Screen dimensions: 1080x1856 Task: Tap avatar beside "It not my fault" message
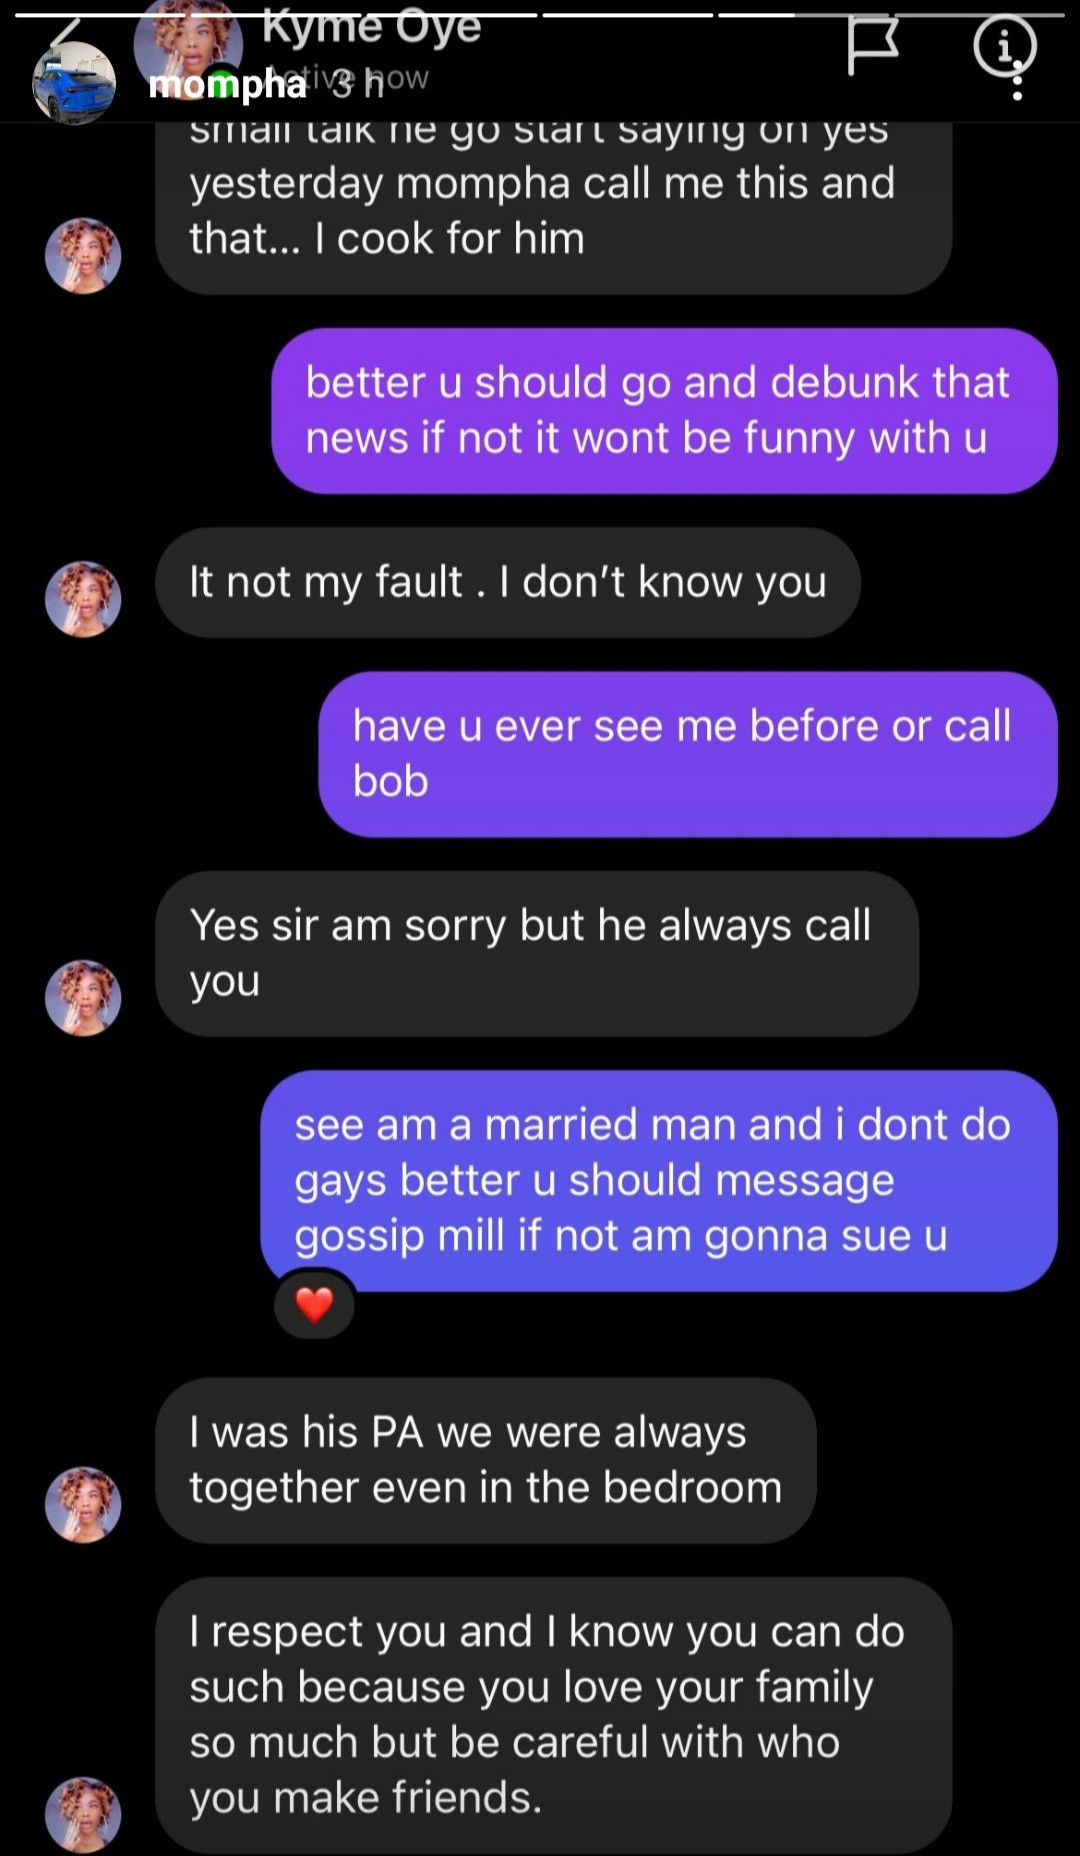83,599
